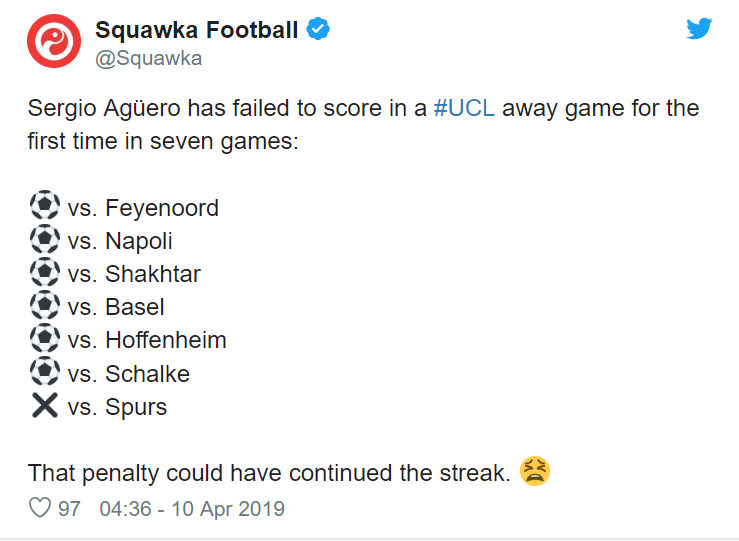The width and height of the screenshot is (739, 541).
Task: Click the 'Sergio Agüero has failed' opening text
Action: (158, 108)
